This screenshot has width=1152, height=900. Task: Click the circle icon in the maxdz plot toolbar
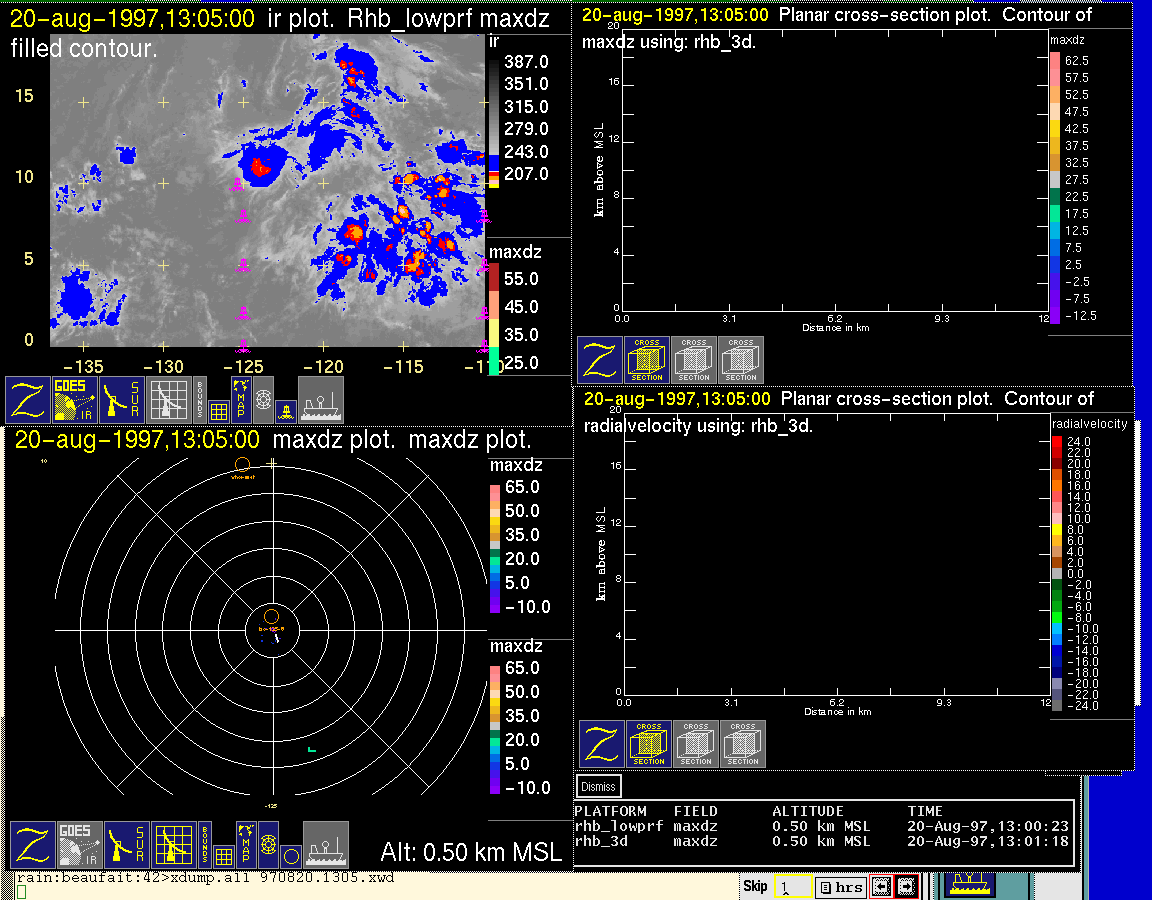click(x=290, y=855)
